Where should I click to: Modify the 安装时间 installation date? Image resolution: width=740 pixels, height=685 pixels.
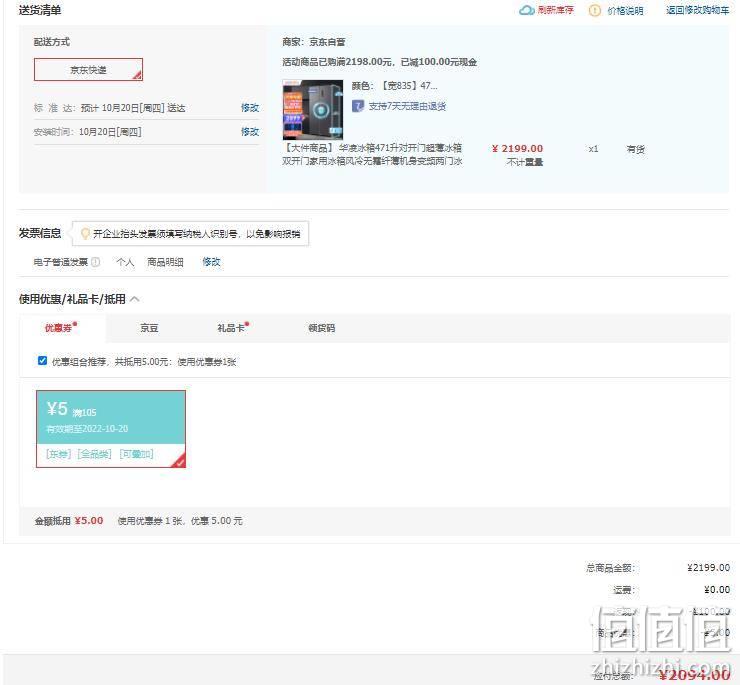click(x=250, y=132)
